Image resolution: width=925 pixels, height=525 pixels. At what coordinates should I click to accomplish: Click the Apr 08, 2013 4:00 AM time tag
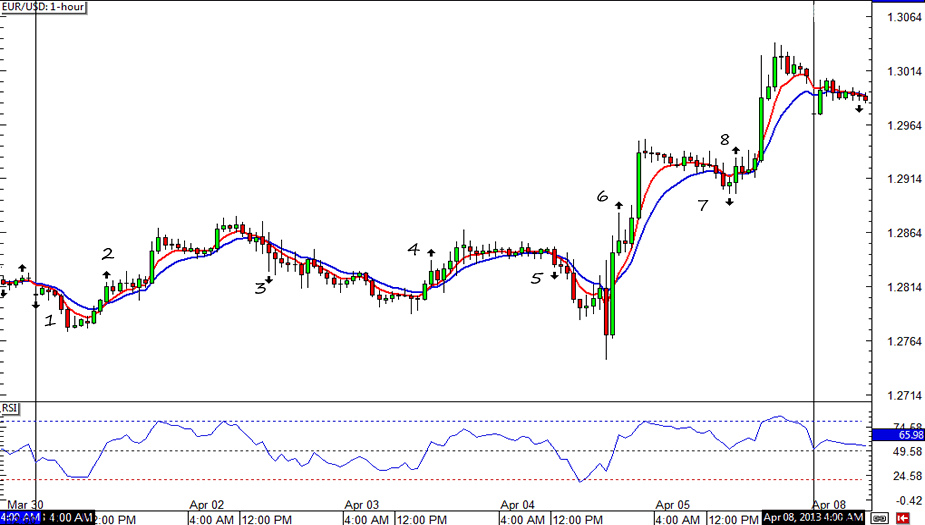(814, 518)
